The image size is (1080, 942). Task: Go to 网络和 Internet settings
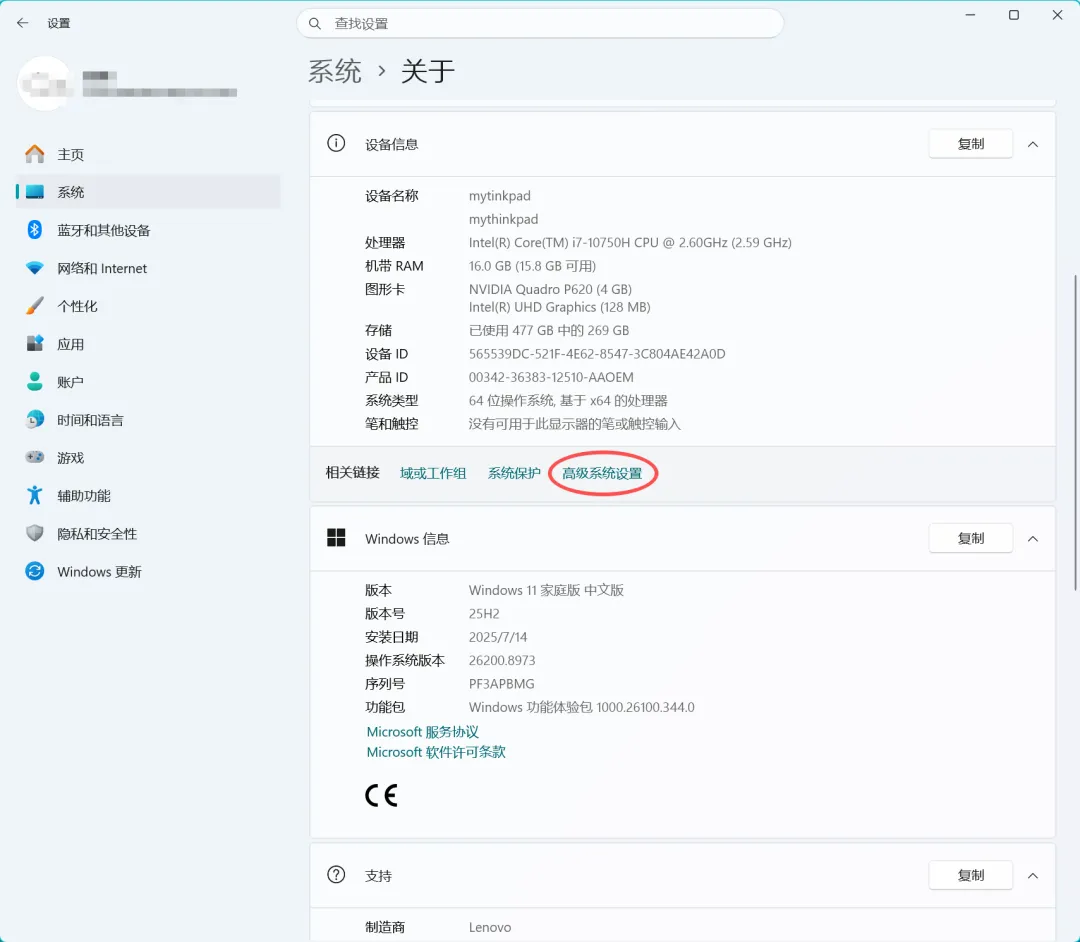(148, 268)
